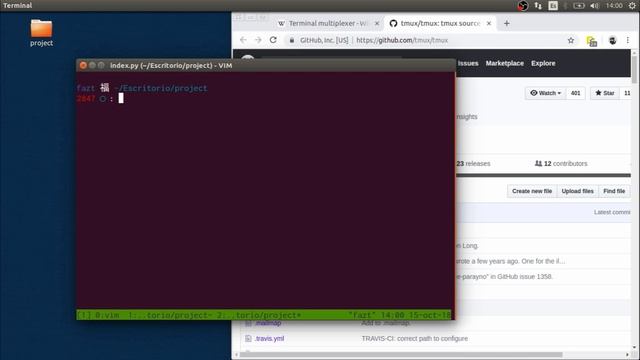Click tmux window 2 torio/project in status bar
Screen dimensions: 640x360
pyautogui.click(x=260, y=315)
